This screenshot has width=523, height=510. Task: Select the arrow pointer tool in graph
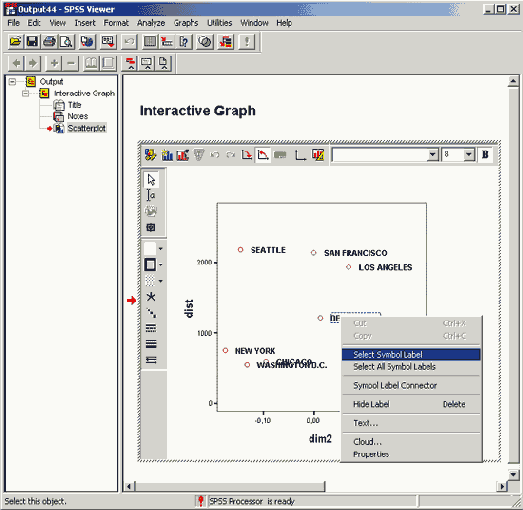click(x=151, y=180)
